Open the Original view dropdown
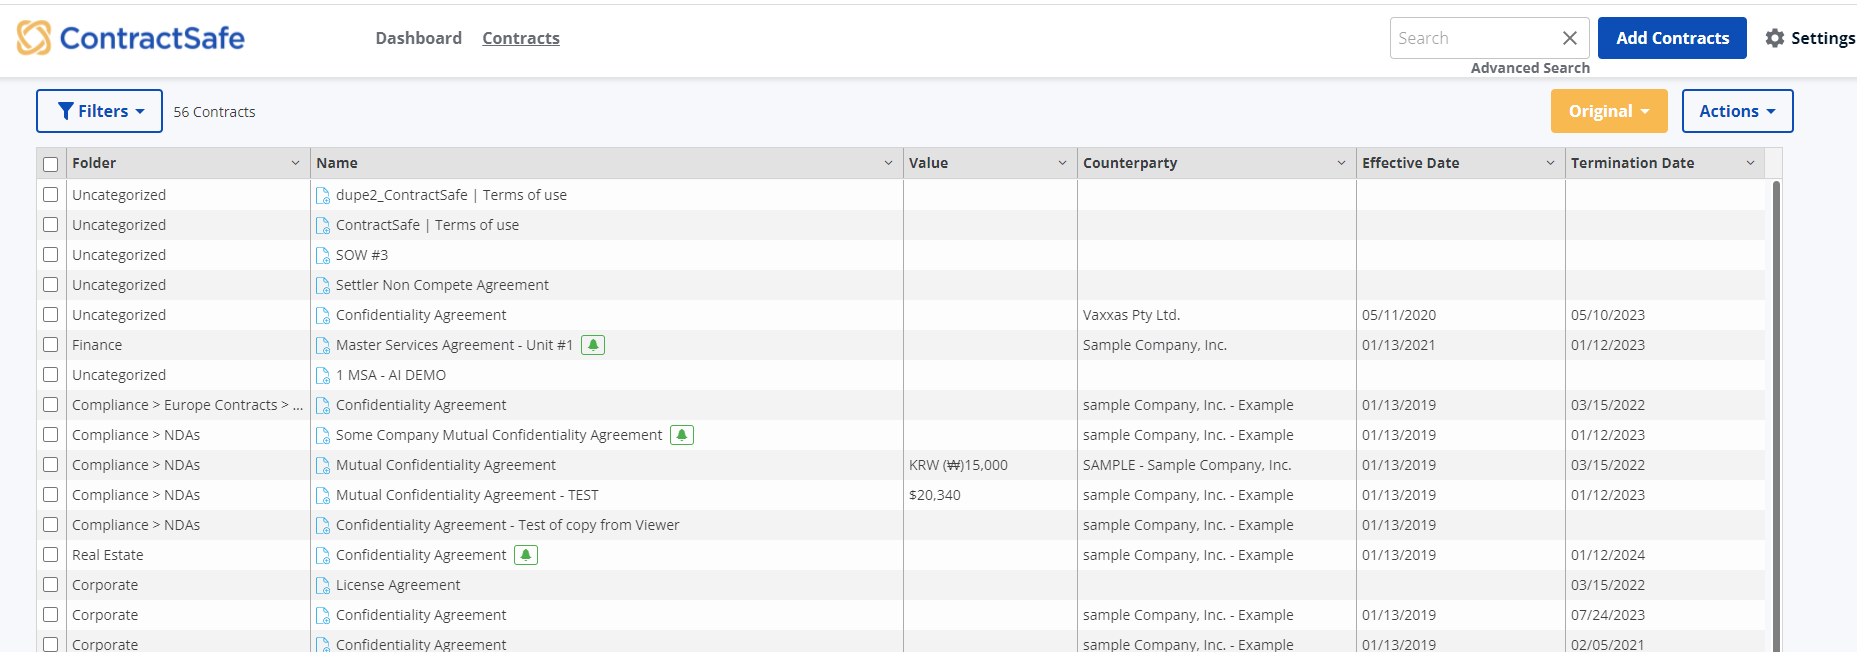This screenshot has height=652, width=1857. pos(1609,111)
